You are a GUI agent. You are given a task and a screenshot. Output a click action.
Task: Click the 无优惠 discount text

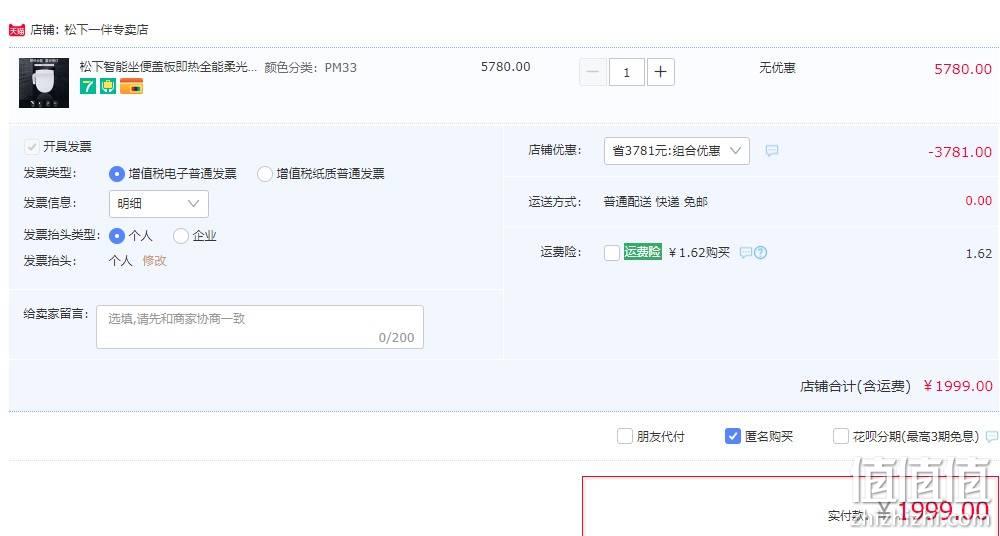[x=777, y=68]
